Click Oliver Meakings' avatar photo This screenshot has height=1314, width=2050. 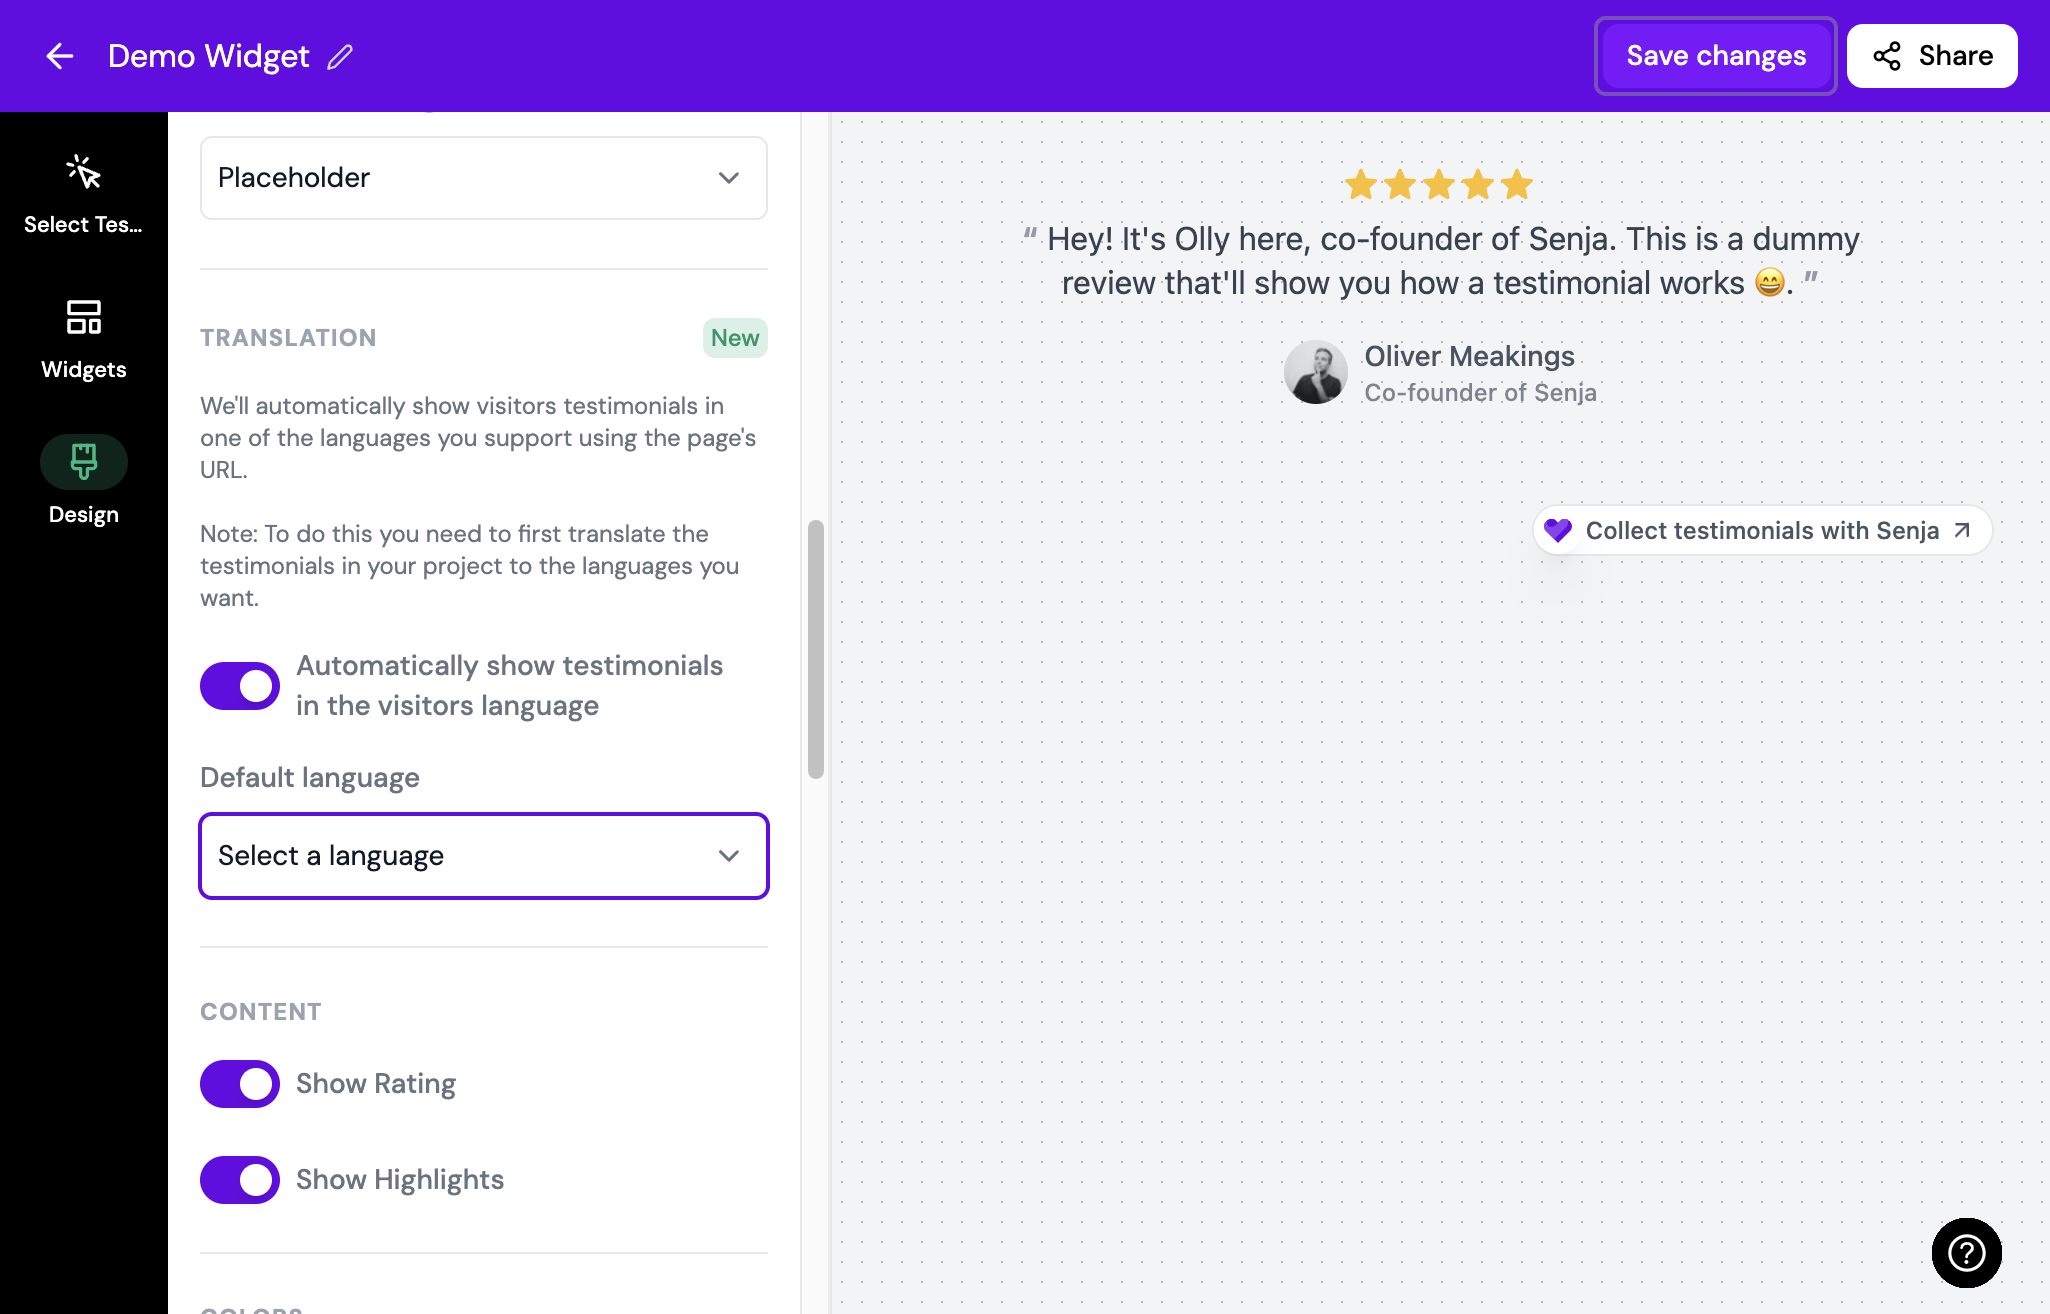1316,372
